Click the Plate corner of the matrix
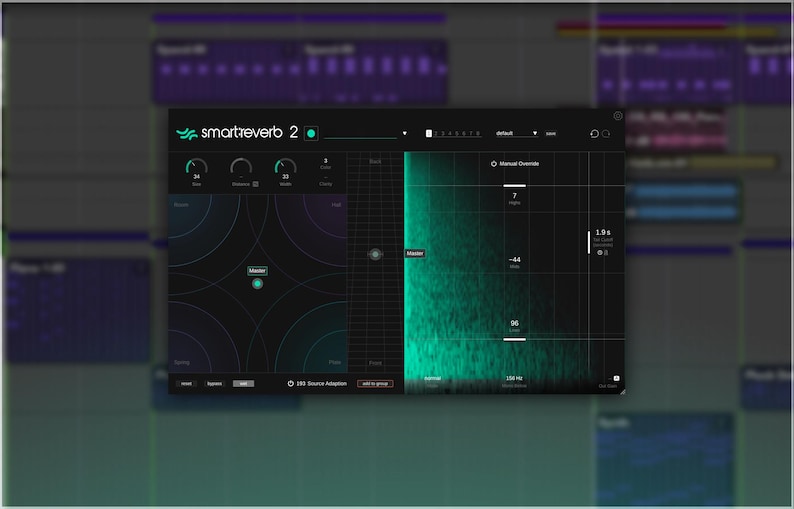This screenshot has height=509, width=794. (335, 363)
